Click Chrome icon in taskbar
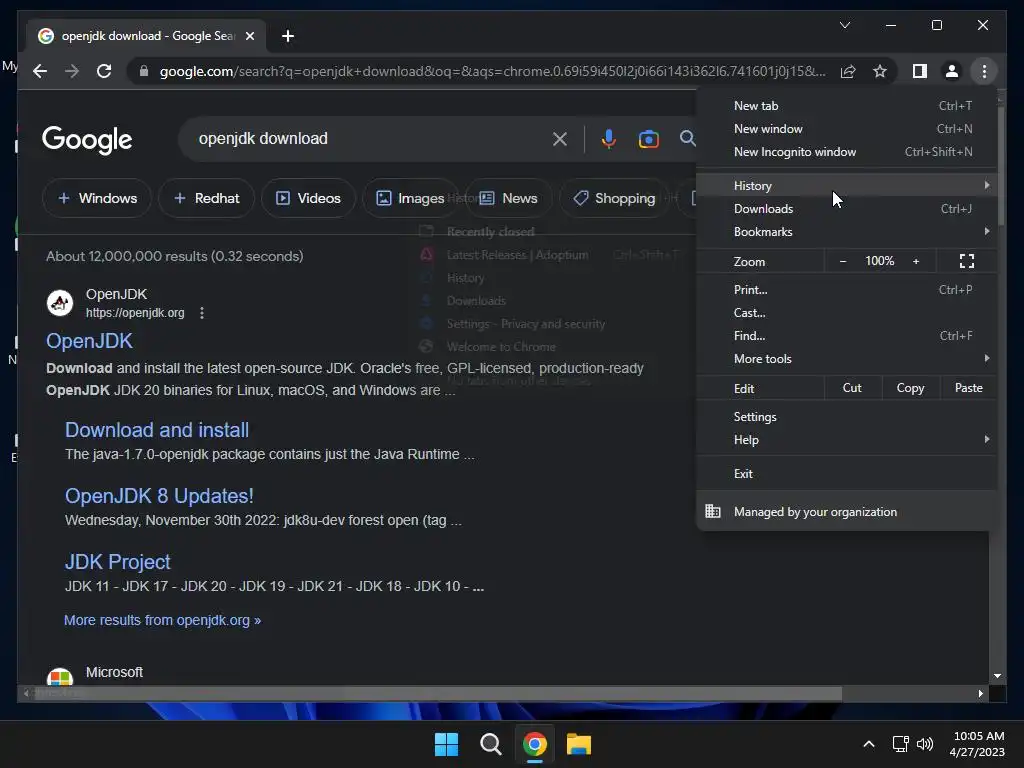Screen dimensions: 1024x768 [534, 744]
